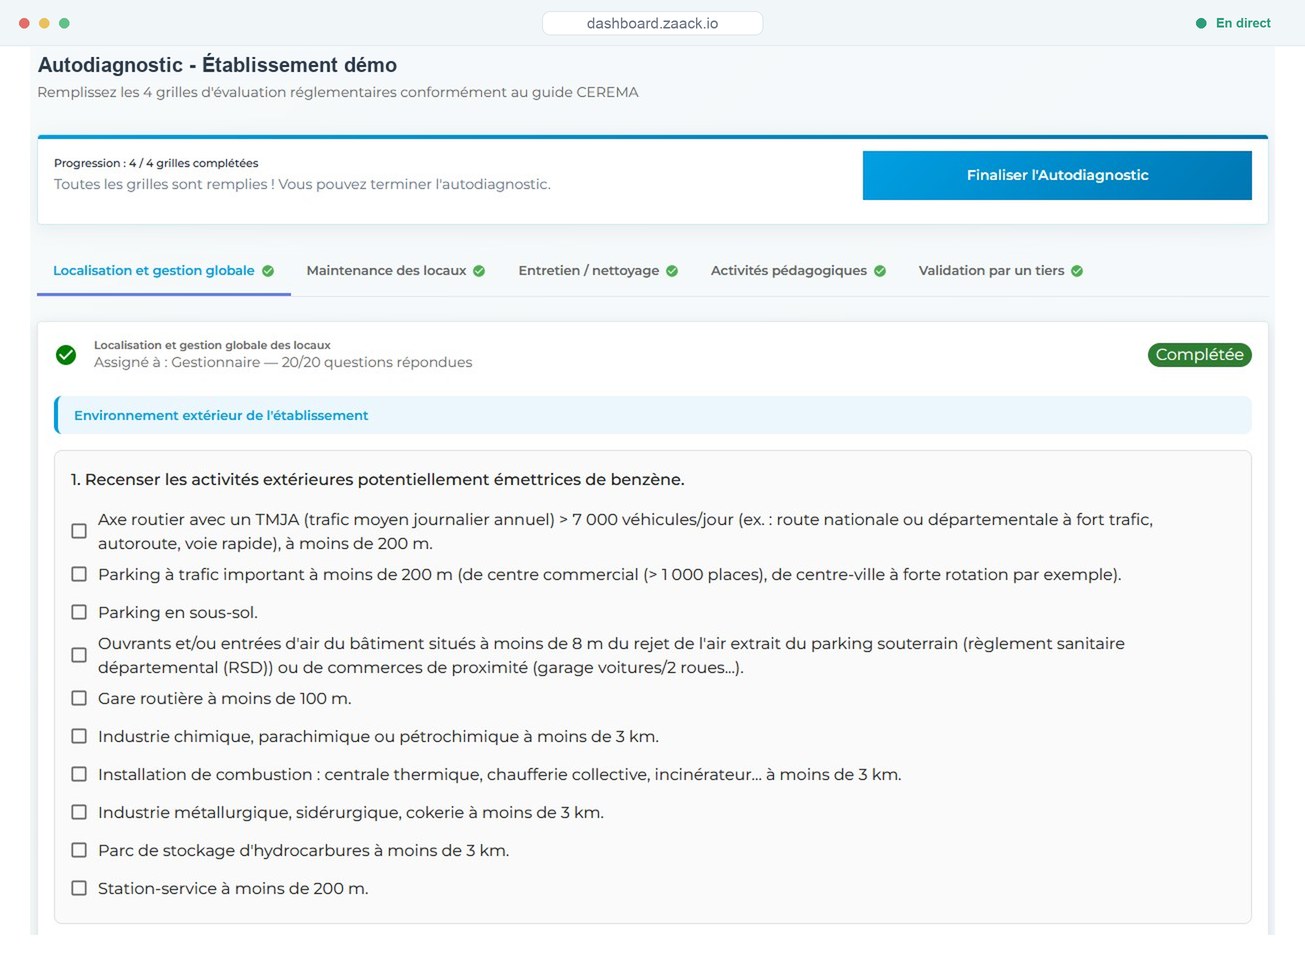Click the Autodiagnostic - Établissement démo heading
The width and height of the screenshot is (1305, 965).
tap(217, 65)
